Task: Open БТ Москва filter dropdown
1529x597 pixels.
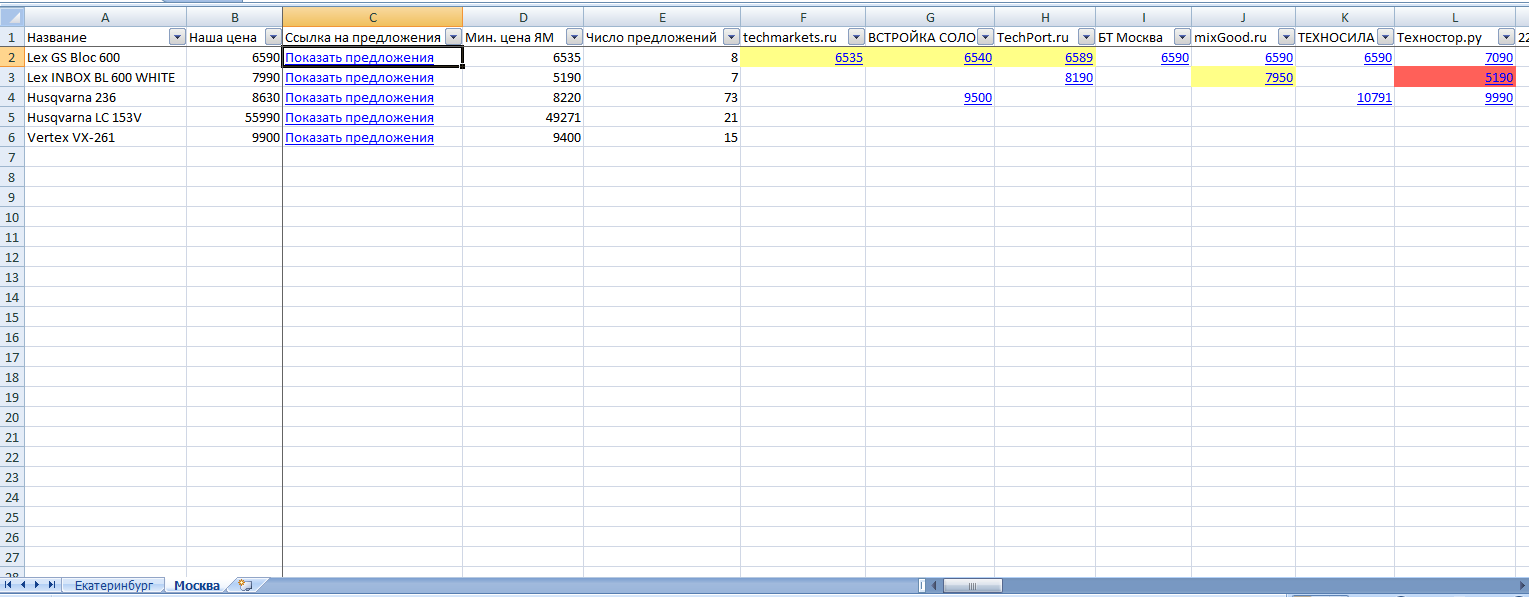Action: point(1182,37)
